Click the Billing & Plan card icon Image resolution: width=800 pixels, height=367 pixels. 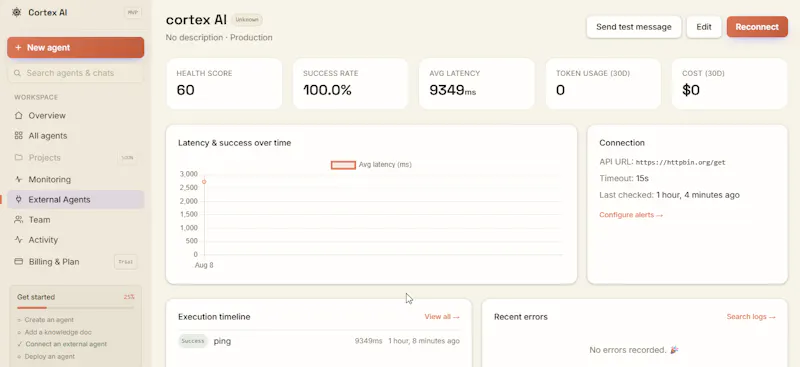pos(18,261)
